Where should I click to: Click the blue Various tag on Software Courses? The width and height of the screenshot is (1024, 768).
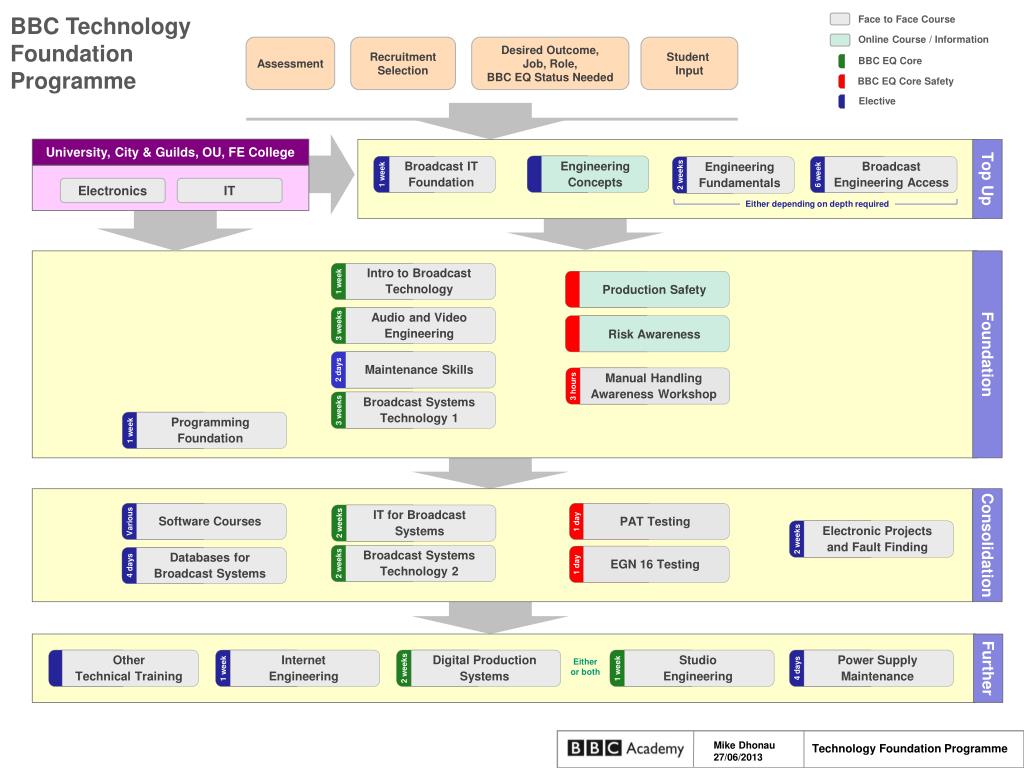[x=129, y=521]
